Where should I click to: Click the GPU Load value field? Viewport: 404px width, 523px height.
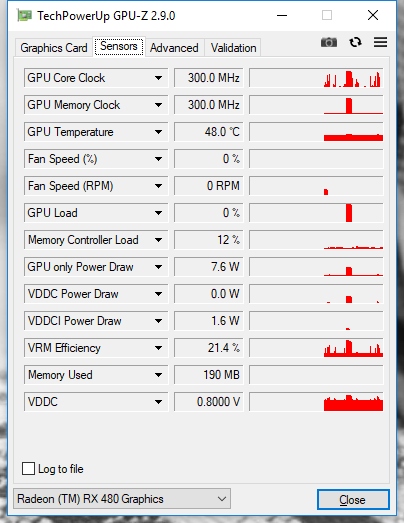point(209,213)
